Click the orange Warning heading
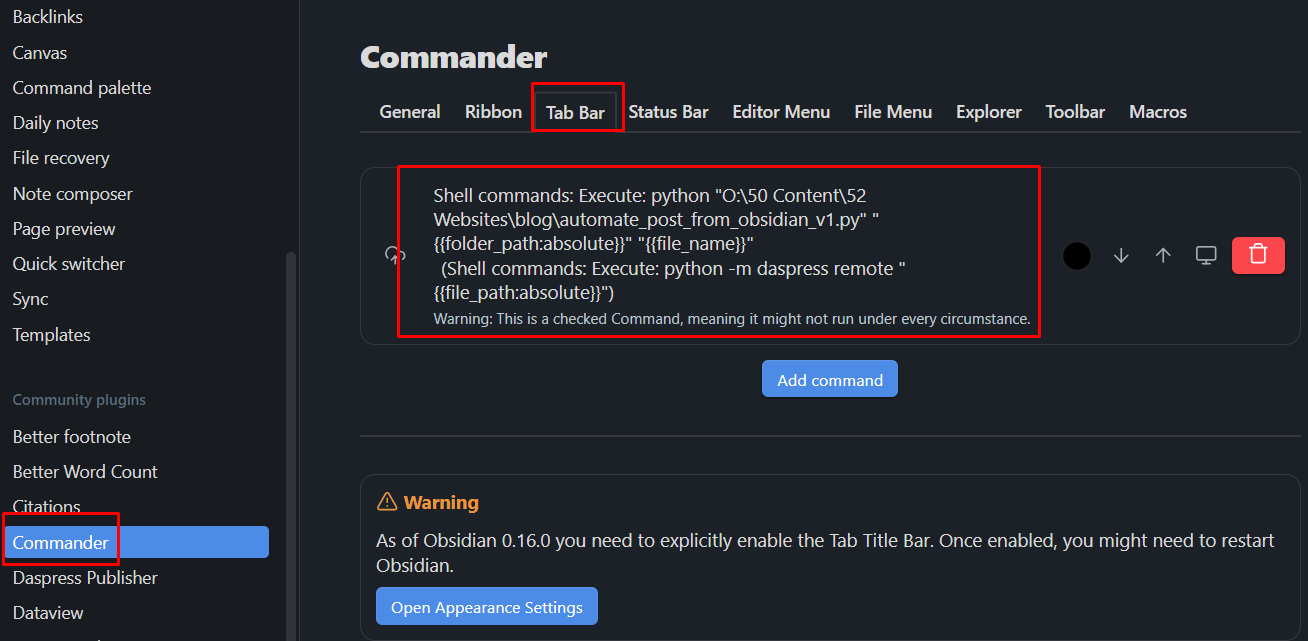This screenshot has width=1308, height=641. [441, 502]
